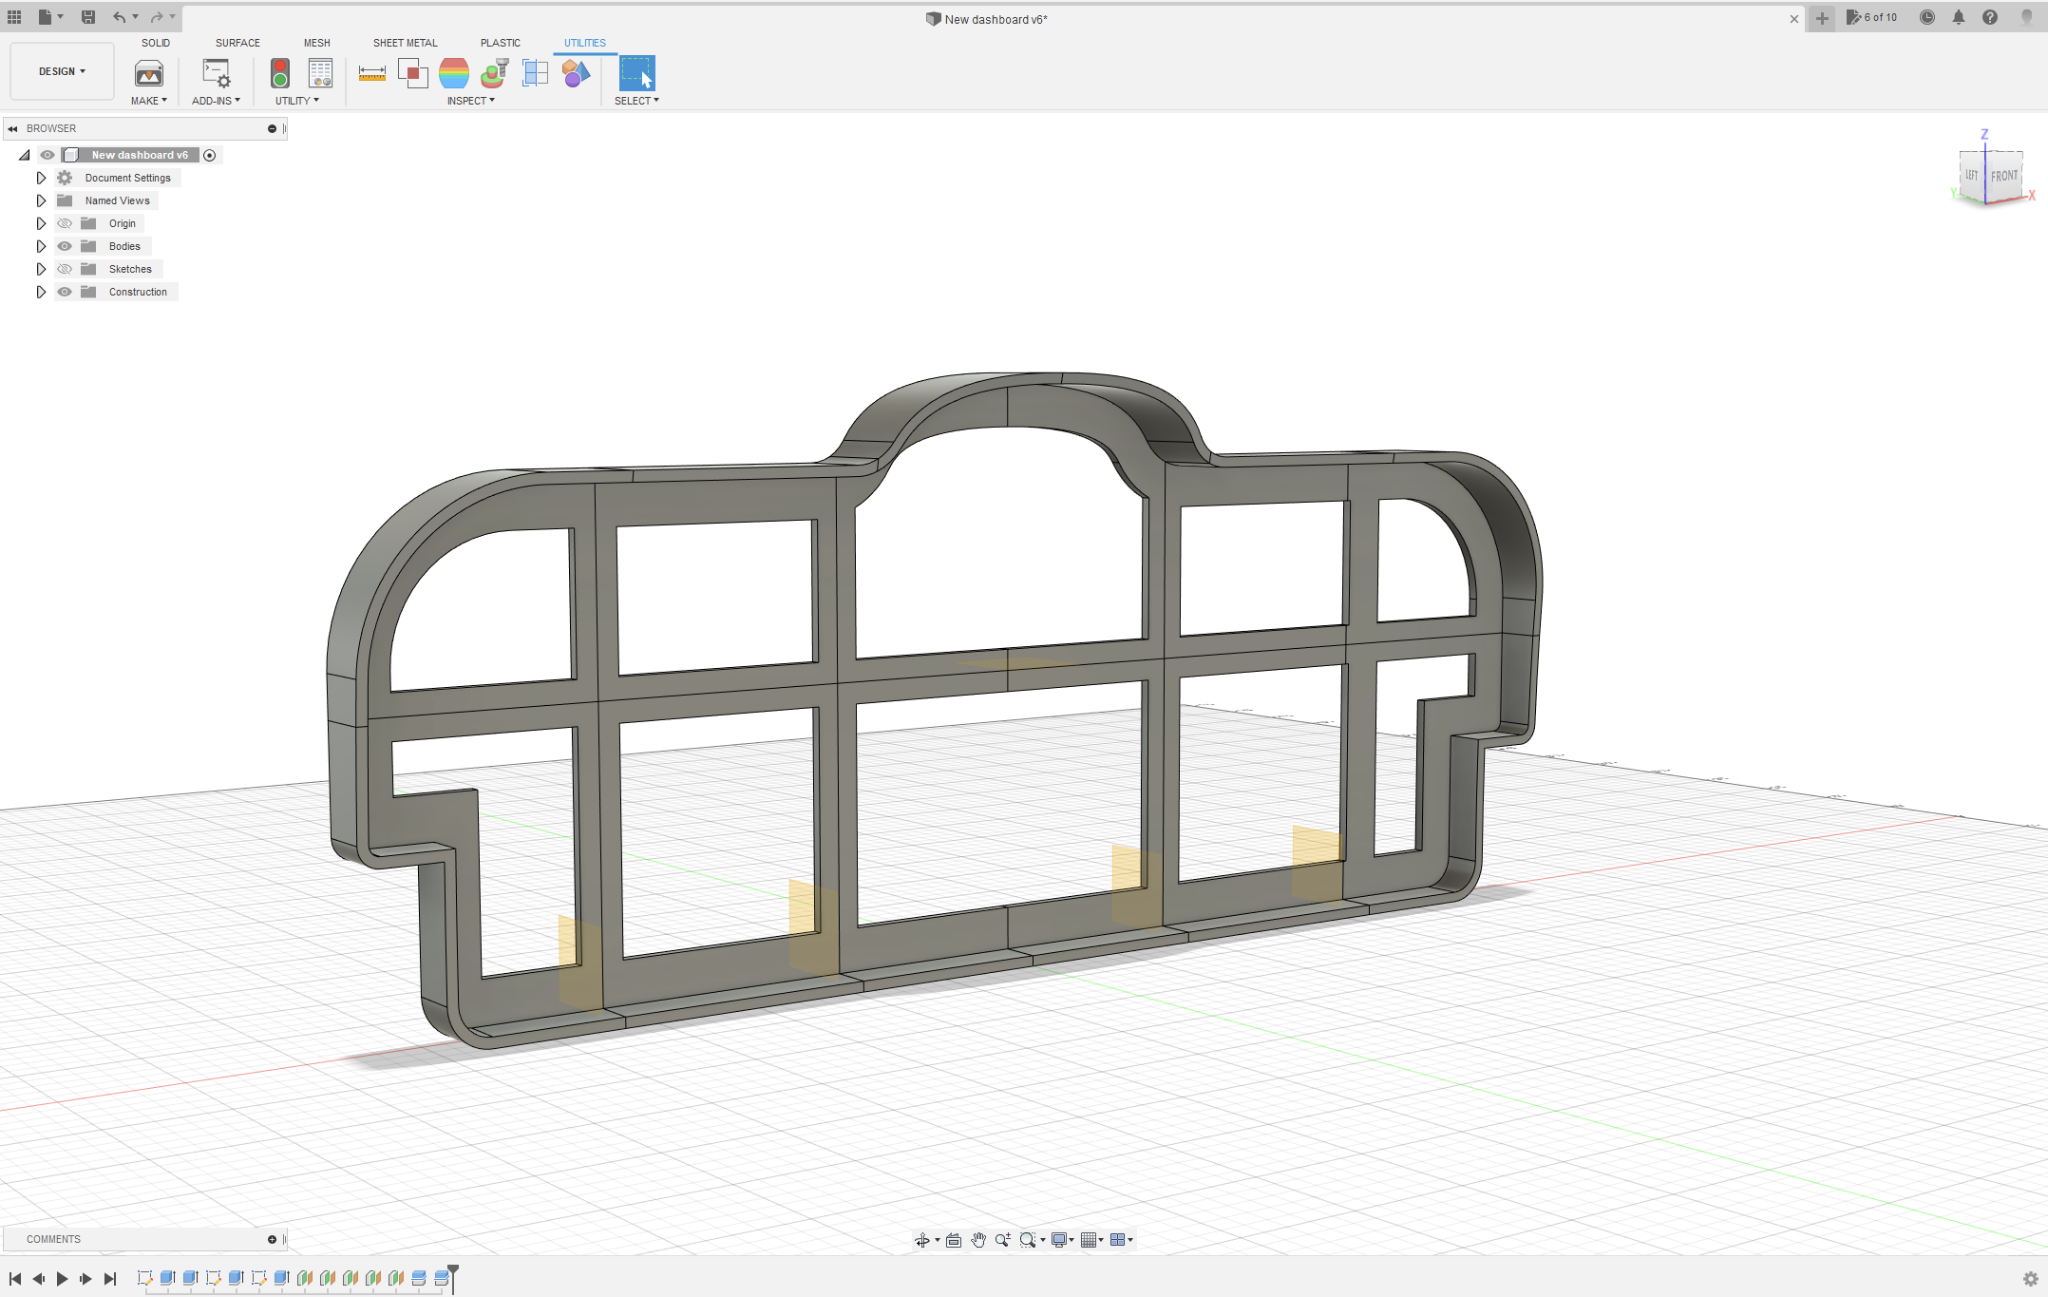Image resolution: width=2048 pixels, height=1297 pixels.
Task: Click the Interference inspect tool
Action: click(x=412, y=73)
